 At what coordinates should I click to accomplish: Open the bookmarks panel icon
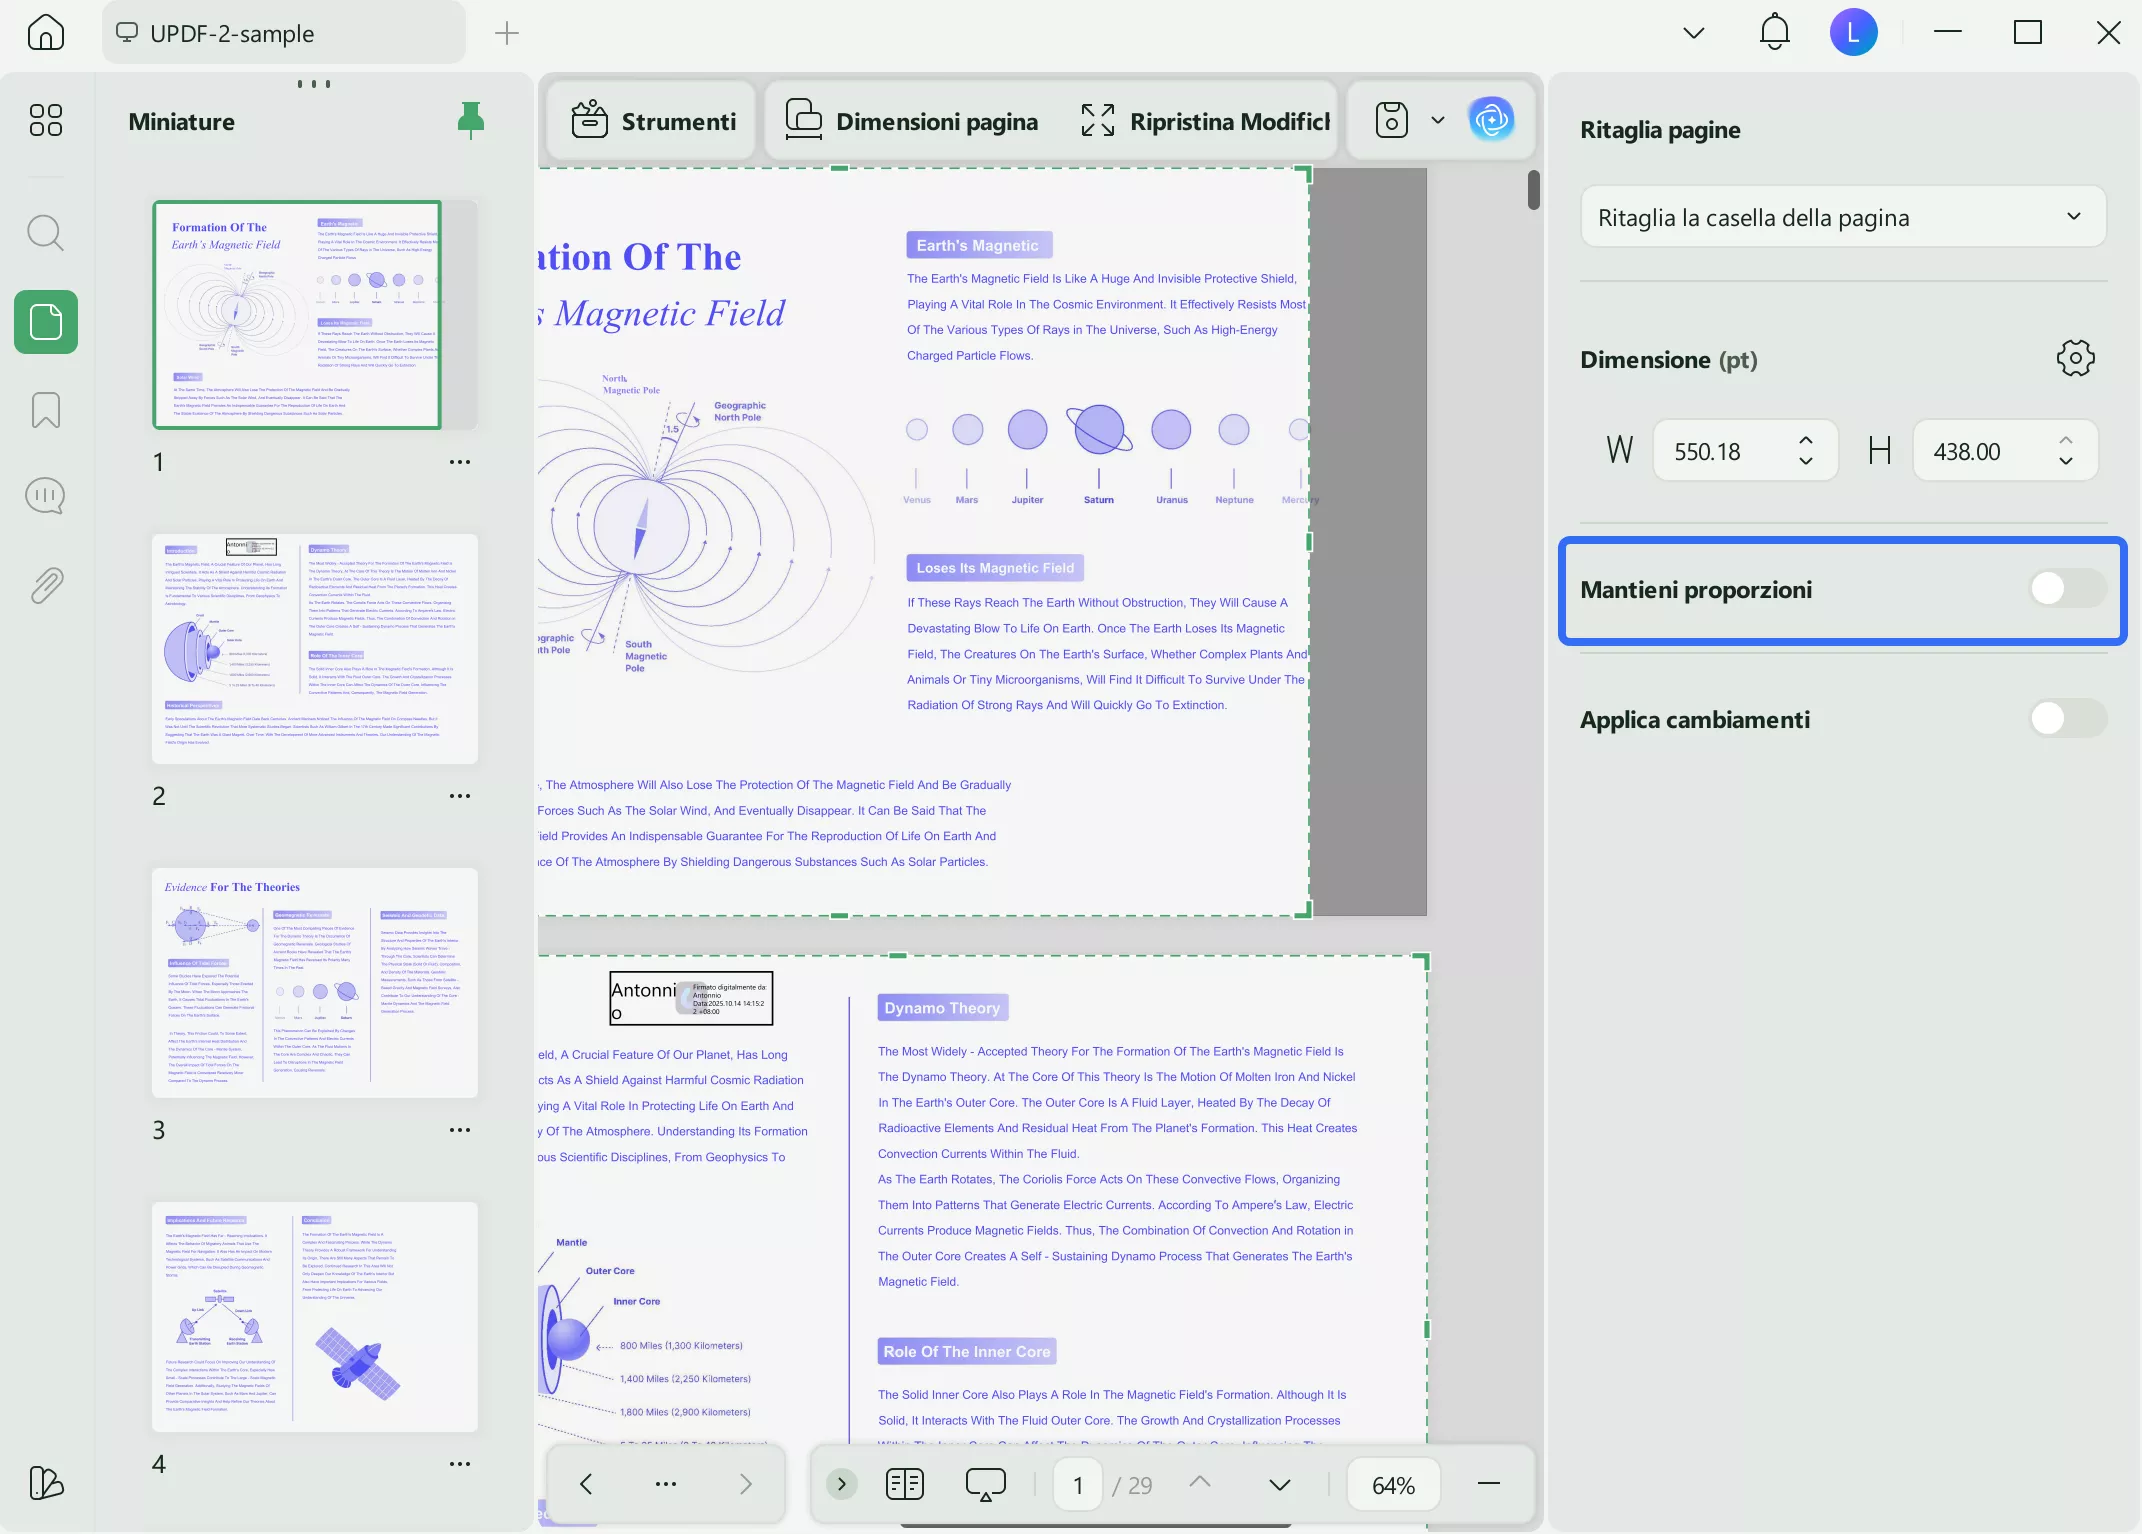point(45,410)
